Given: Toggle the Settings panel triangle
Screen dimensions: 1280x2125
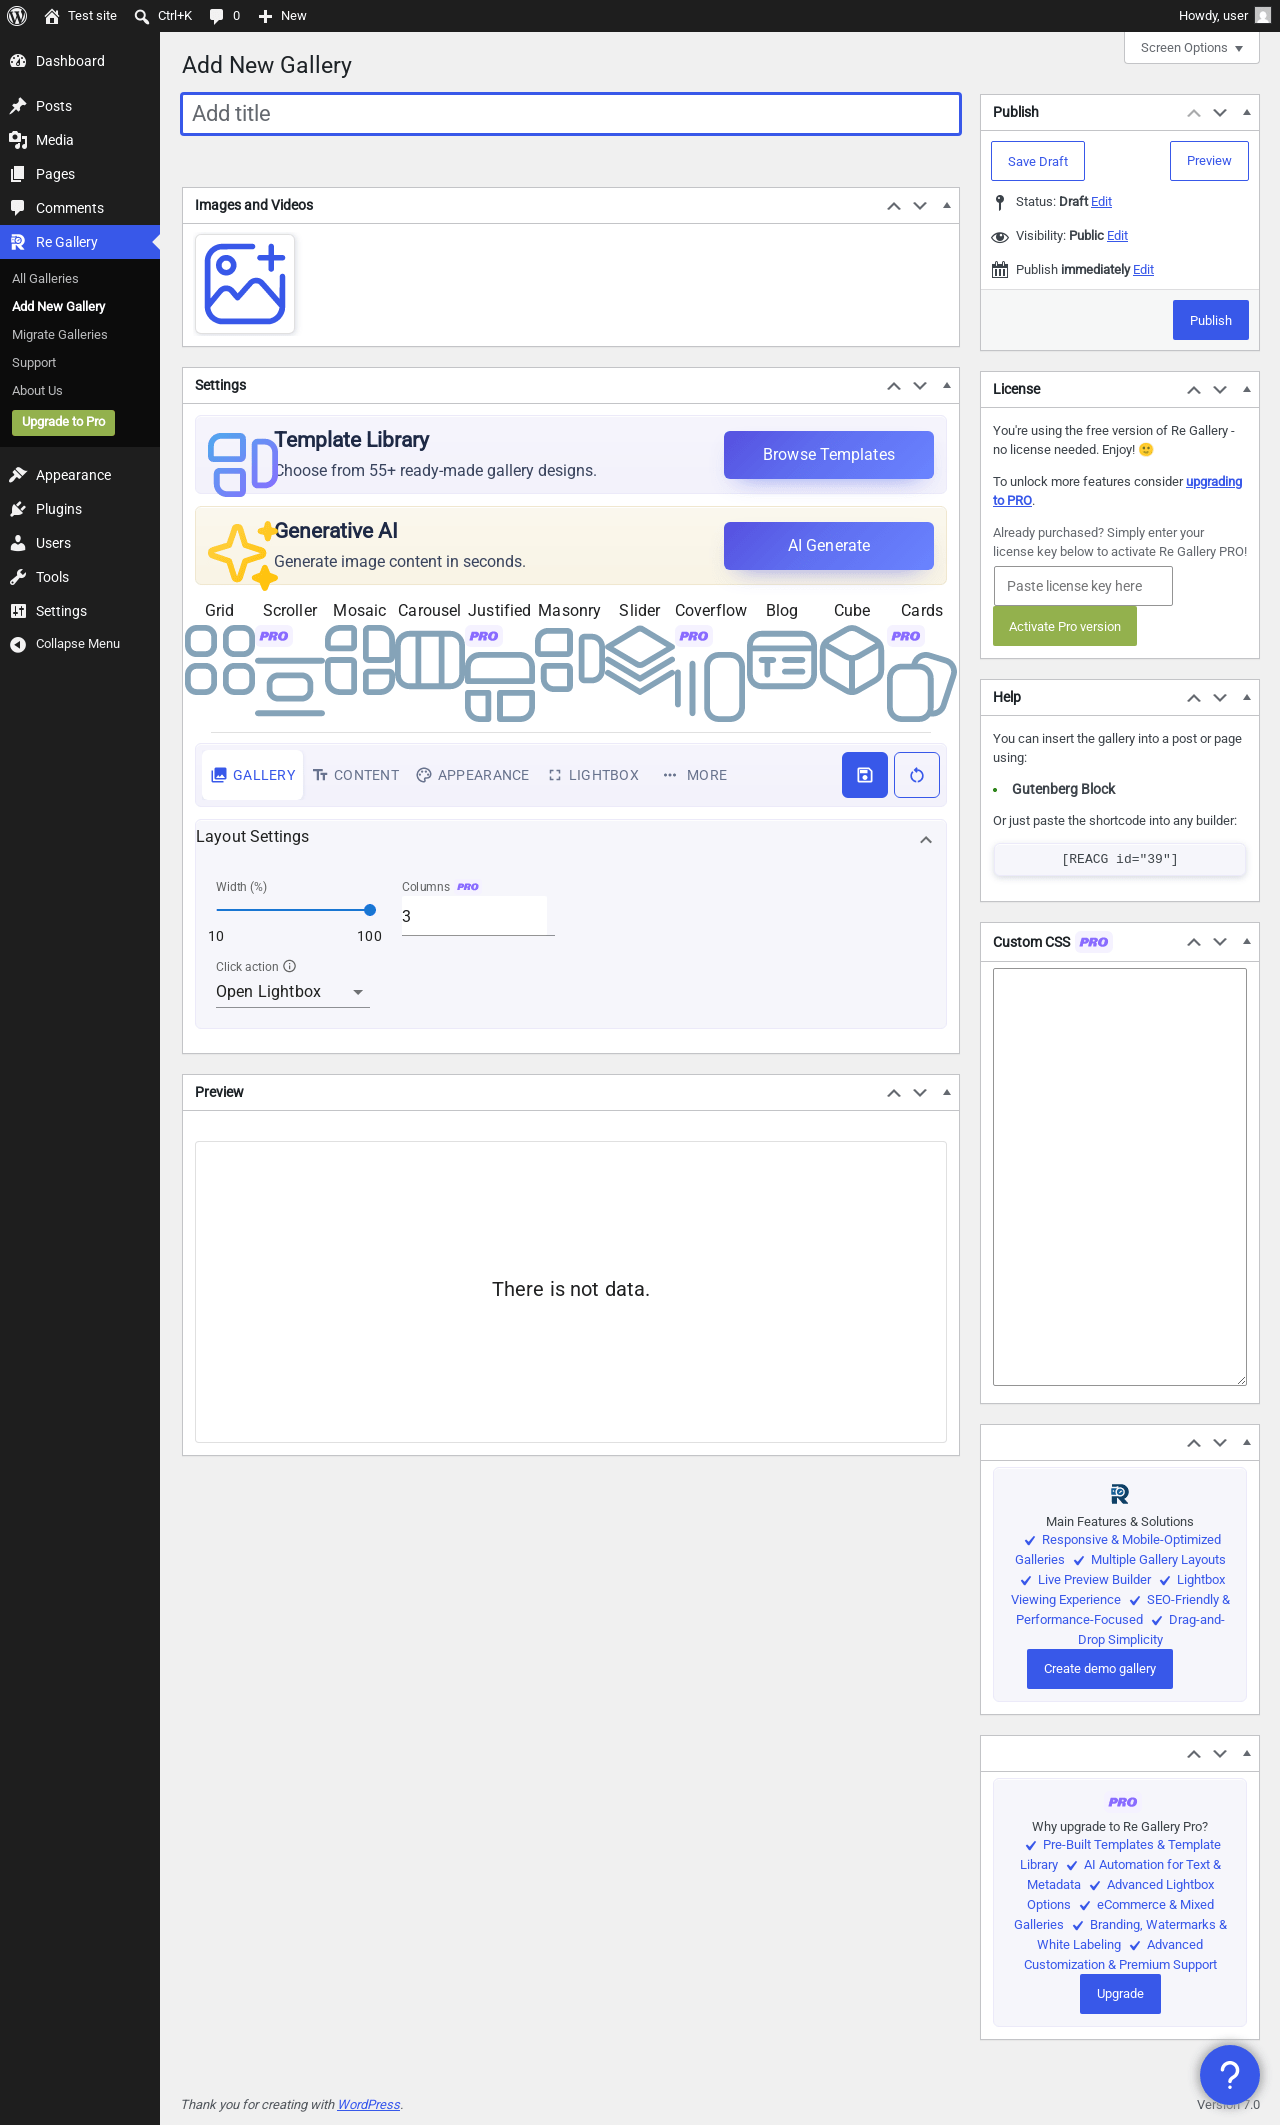Looking at the screenshot, I should [x=947, y=385].
